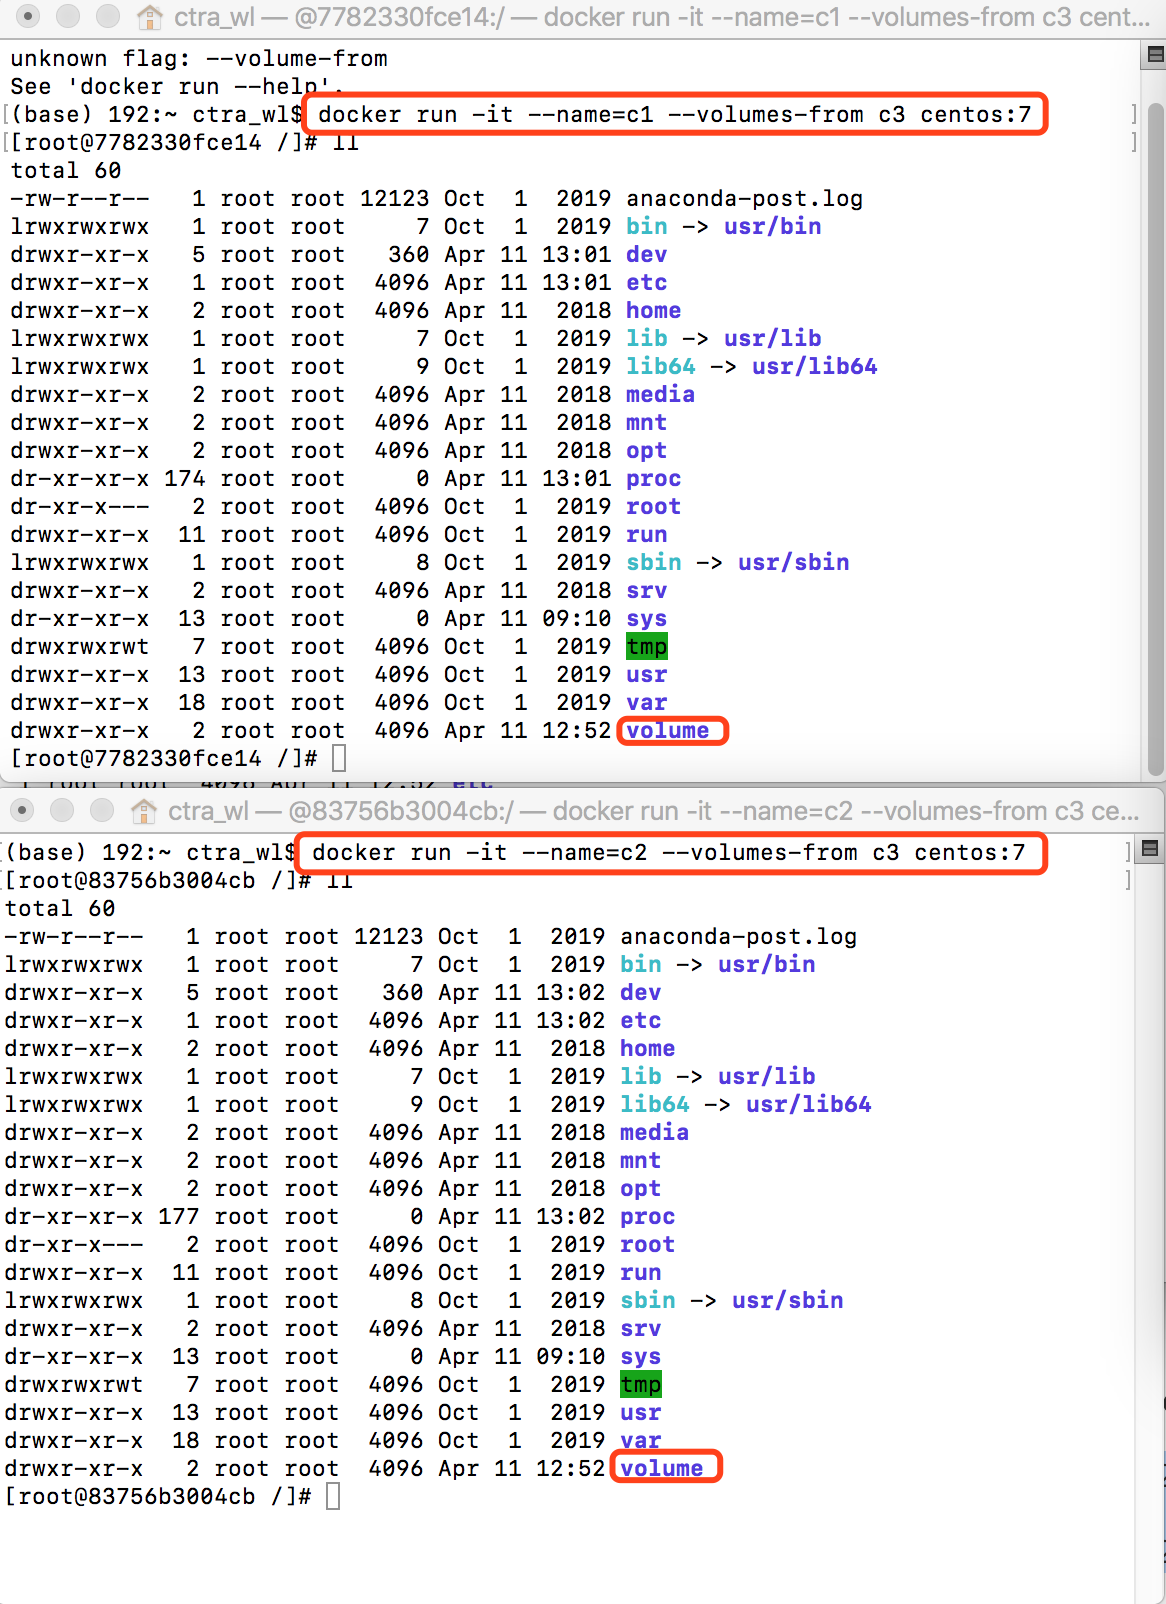
Task: Click the split pane icon in the c1 terminal window
Action: click(1154, 55)
